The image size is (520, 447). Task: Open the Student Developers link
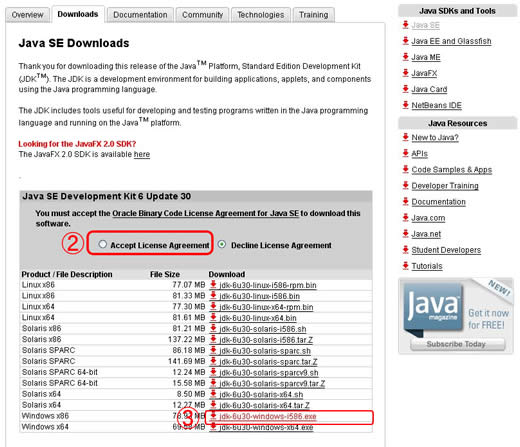tap(446, 250)
